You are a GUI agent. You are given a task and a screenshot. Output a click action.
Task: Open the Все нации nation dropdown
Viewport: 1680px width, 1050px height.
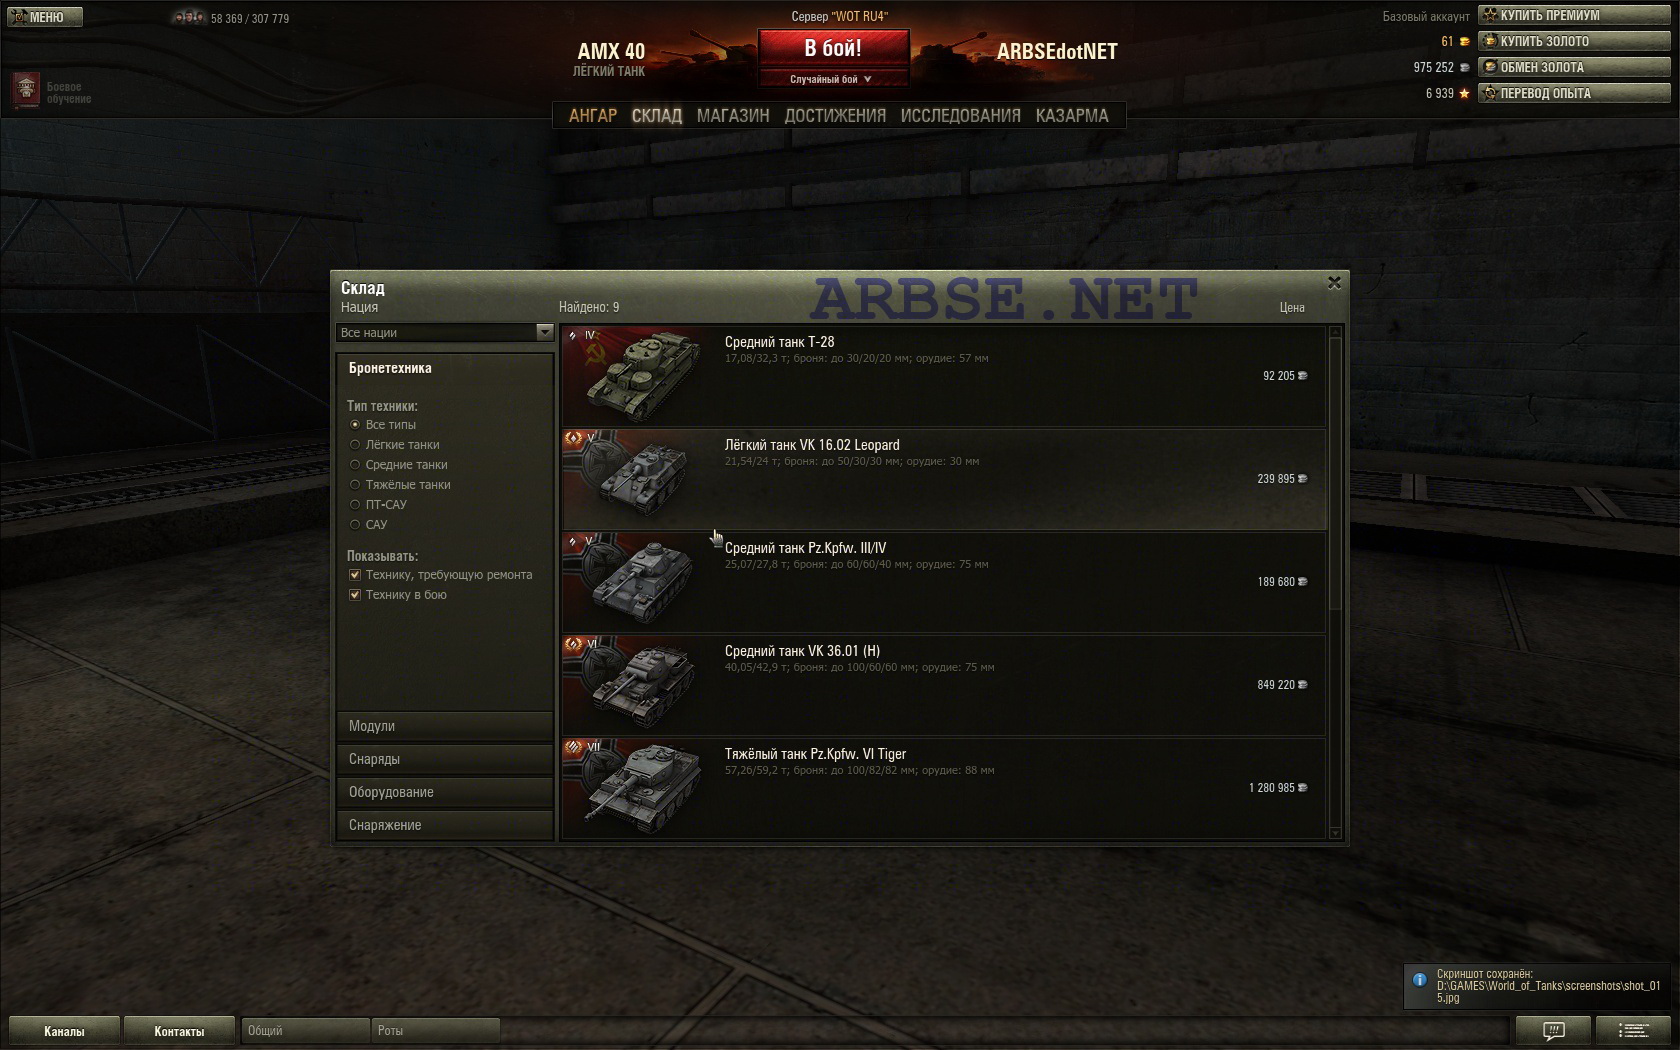(445, 333)
